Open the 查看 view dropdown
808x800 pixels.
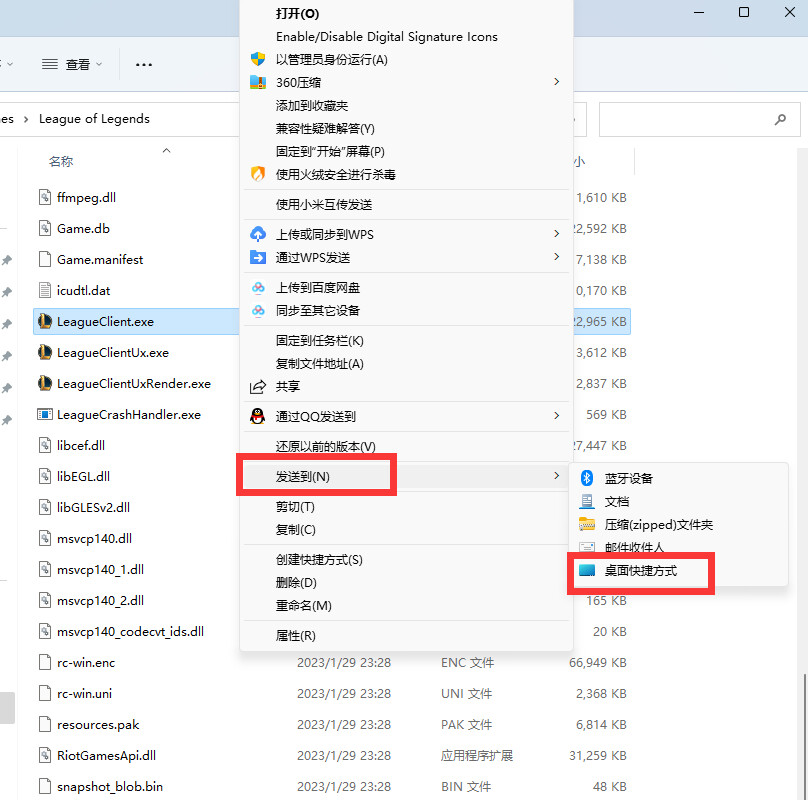(x=72, y=64)
